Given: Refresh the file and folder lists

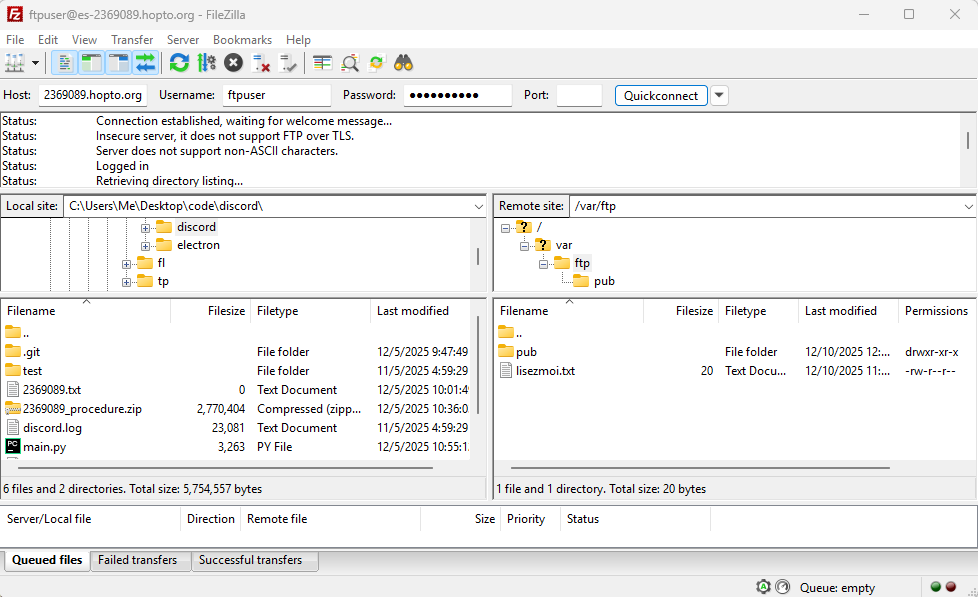Looking at the screenshot, I should [x=179, y=63].
